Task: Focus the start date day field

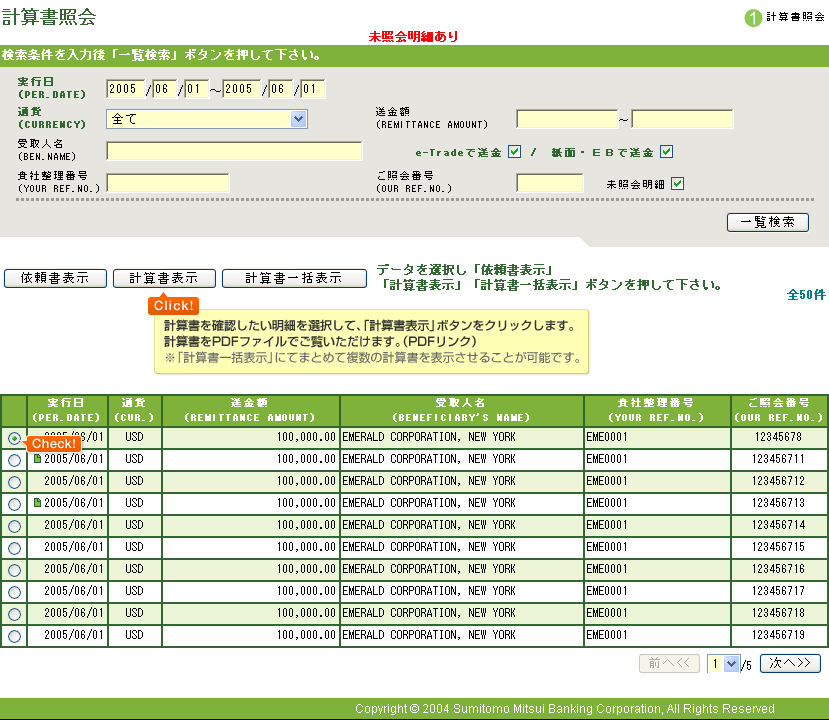Action: pyautogui.click(x=196, y=89)
